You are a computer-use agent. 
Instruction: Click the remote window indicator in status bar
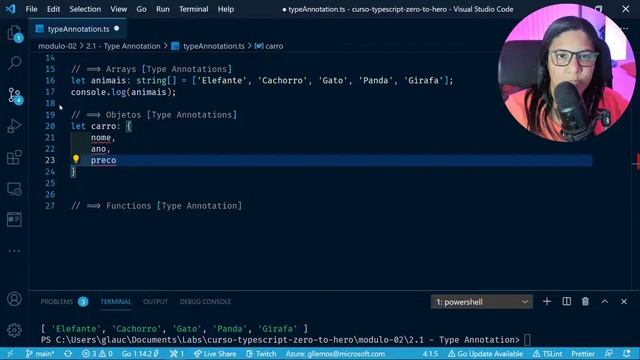tap(10, 354)
